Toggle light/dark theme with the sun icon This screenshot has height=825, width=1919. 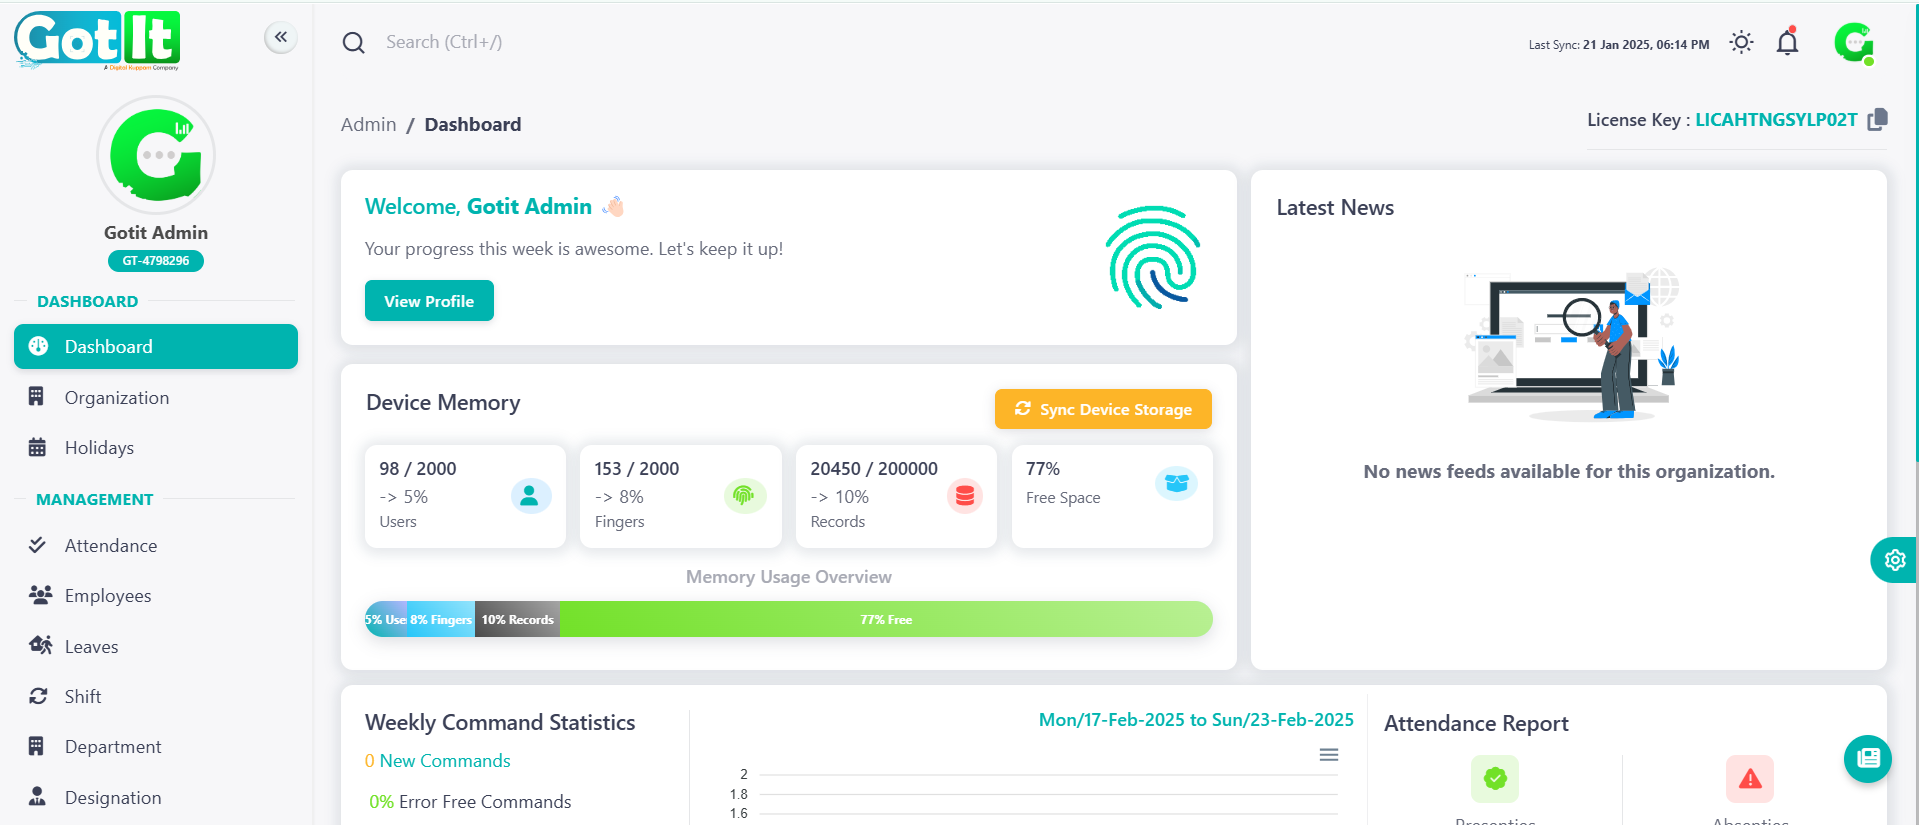pyautogui.click(x=1741, y=43)
